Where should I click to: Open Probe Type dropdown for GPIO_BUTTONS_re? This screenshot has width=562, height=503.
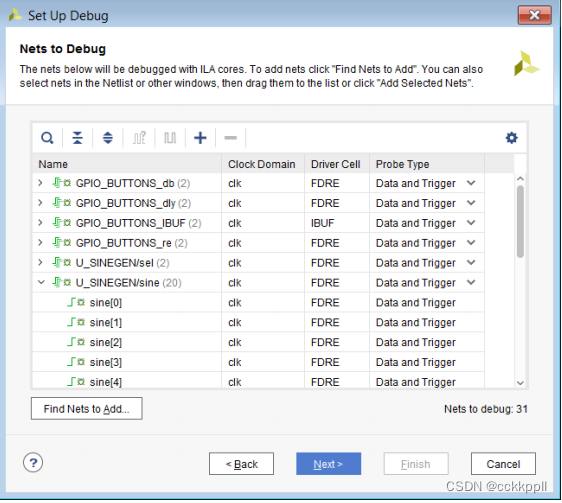click(x=471, y=243)
